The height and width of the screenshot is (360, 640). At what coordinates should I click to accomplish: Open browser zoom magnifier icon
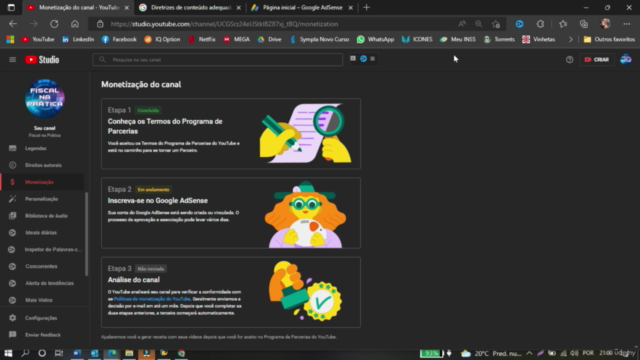tap(478, 24)
